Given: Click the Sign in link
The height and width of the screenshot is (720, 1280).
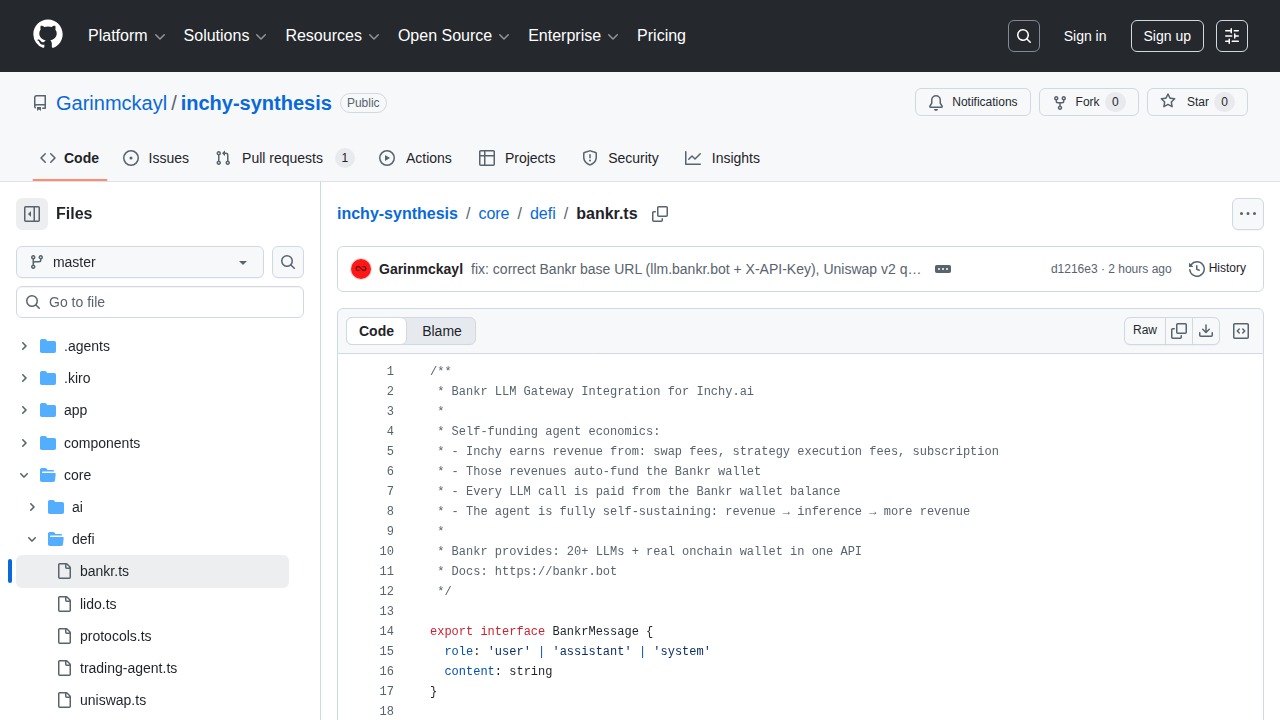Looking at the screenshot, I should click(1085, 36).
